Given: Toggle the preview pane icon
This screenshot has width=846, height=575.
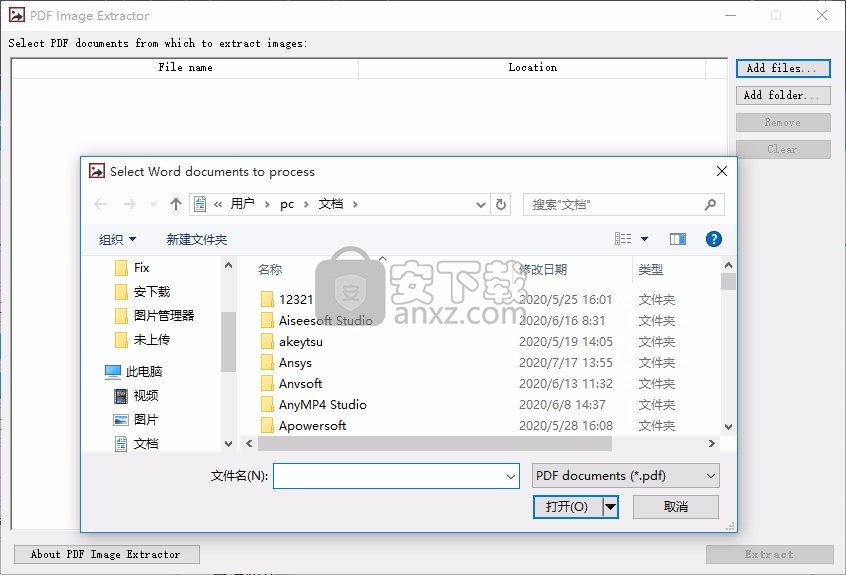Looking at the screenshot, I should pos(678,239).
